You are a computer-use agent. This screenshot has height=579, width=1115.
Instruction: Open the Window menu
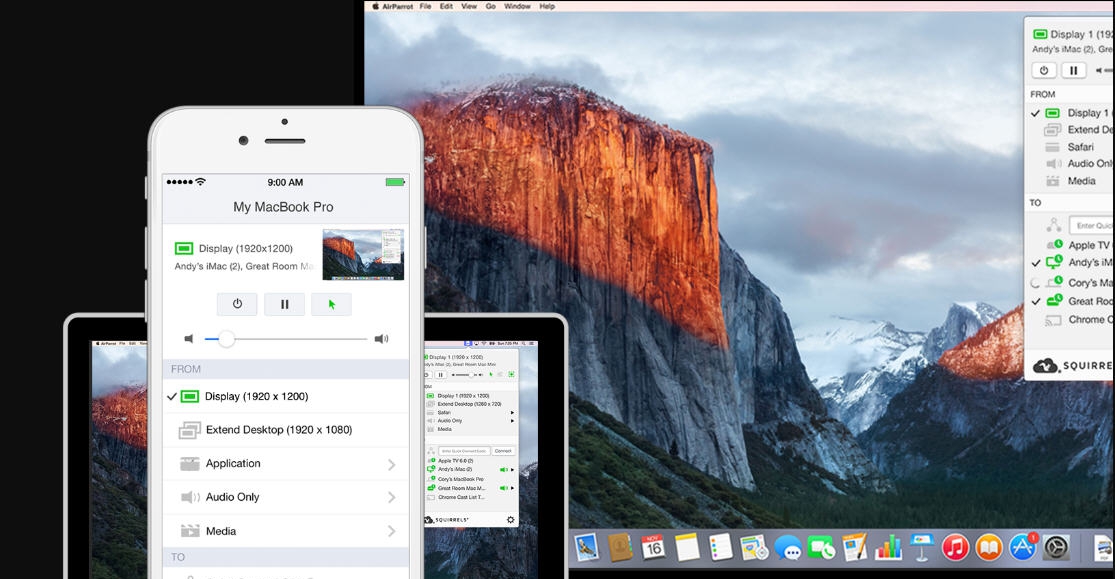[520, 5]
